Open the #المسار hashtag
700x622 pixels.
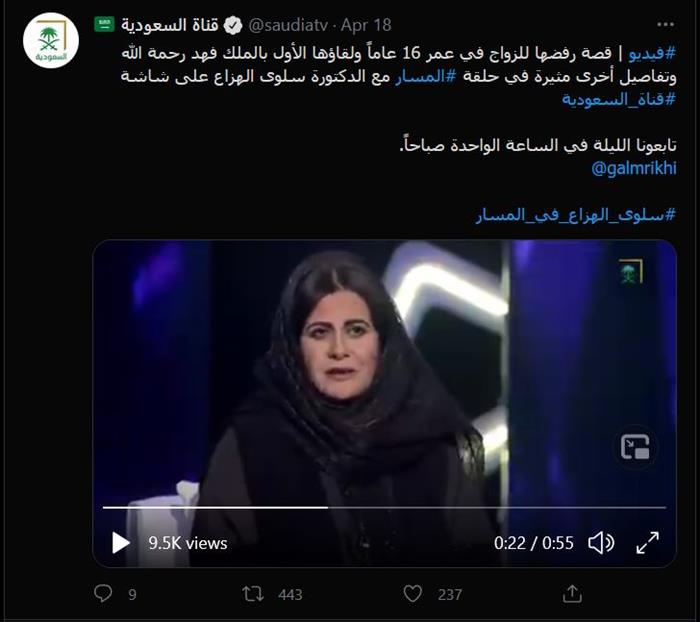coord(426,76)
